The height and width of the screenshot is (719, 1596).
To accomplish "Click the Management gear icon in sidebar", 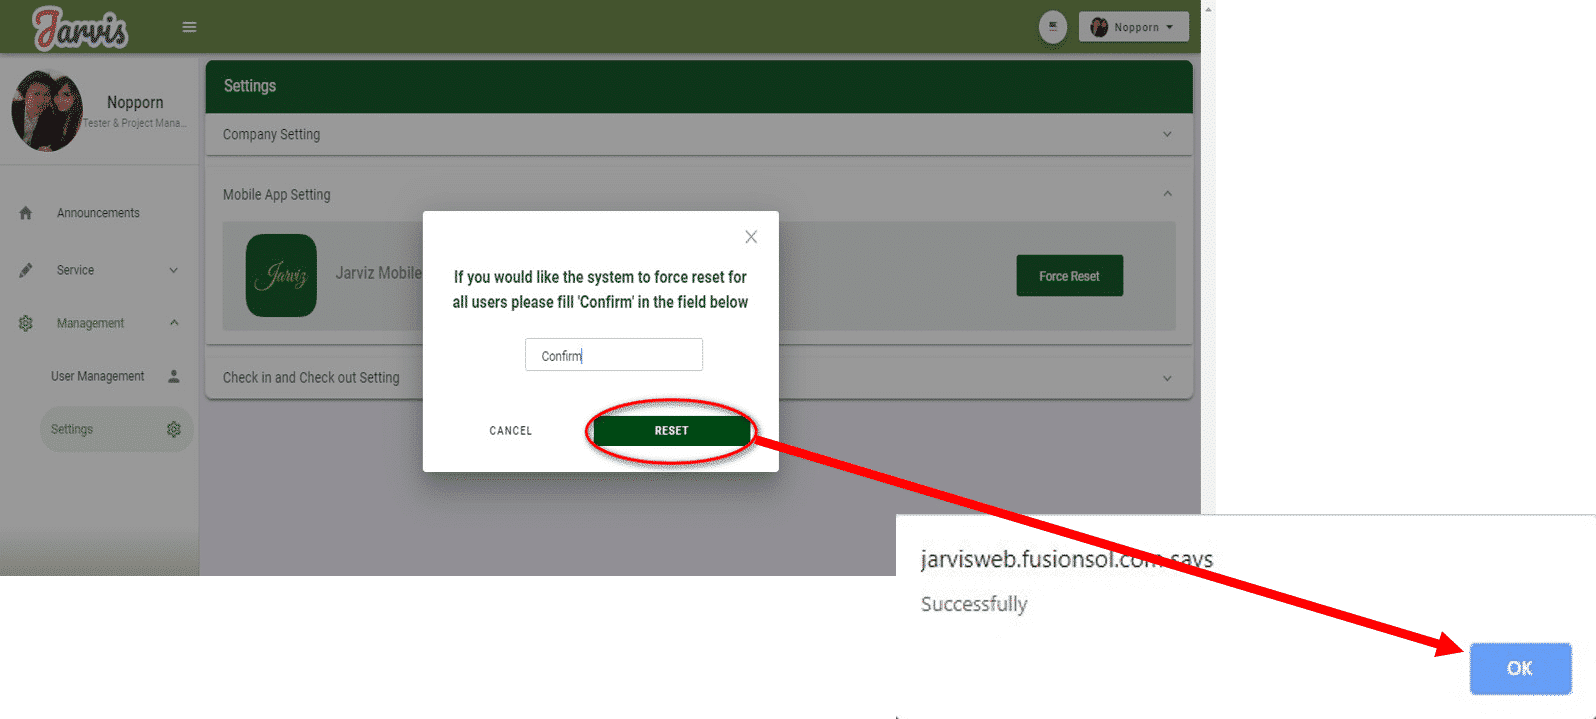I will click(26, 323).
